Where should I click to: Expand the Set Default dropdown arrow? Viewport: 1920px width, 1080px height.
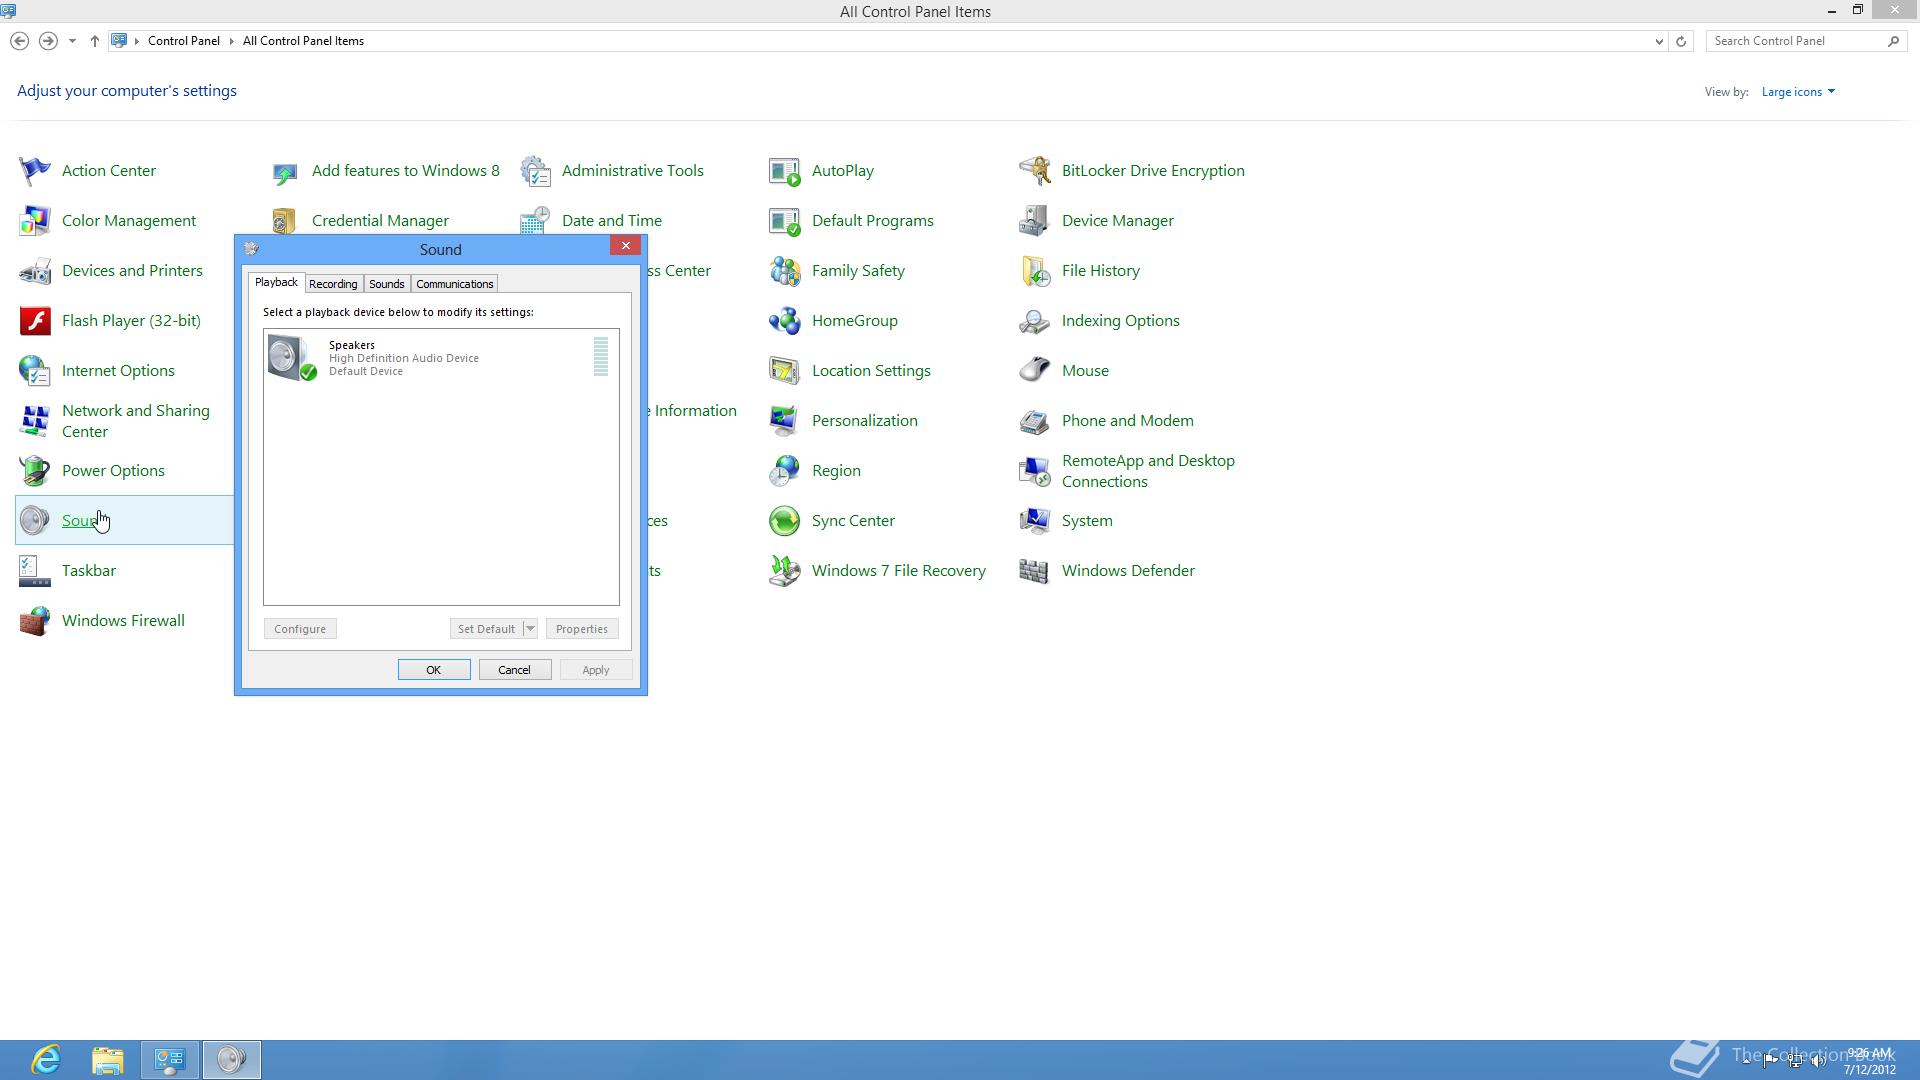(530, 629)
